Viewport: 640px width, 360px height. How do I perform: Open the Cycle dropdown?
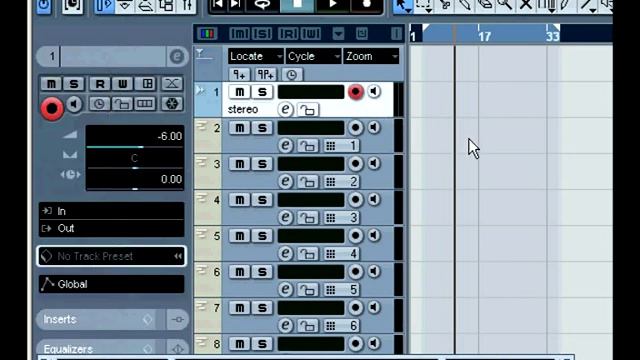click(x=314, y=56)
